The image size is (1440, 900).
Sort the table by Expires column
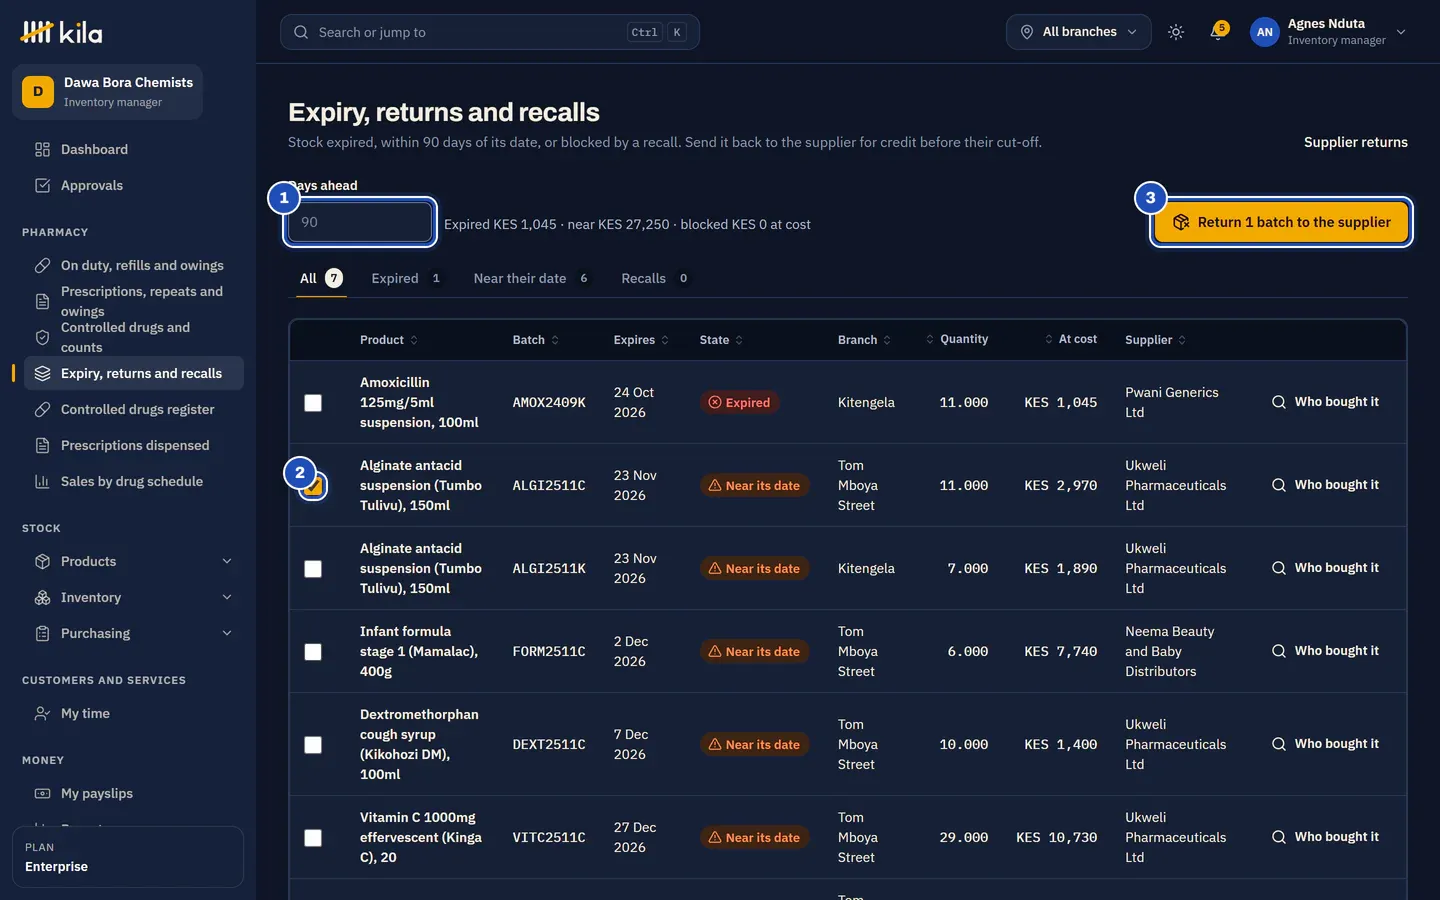pos(641,340)
